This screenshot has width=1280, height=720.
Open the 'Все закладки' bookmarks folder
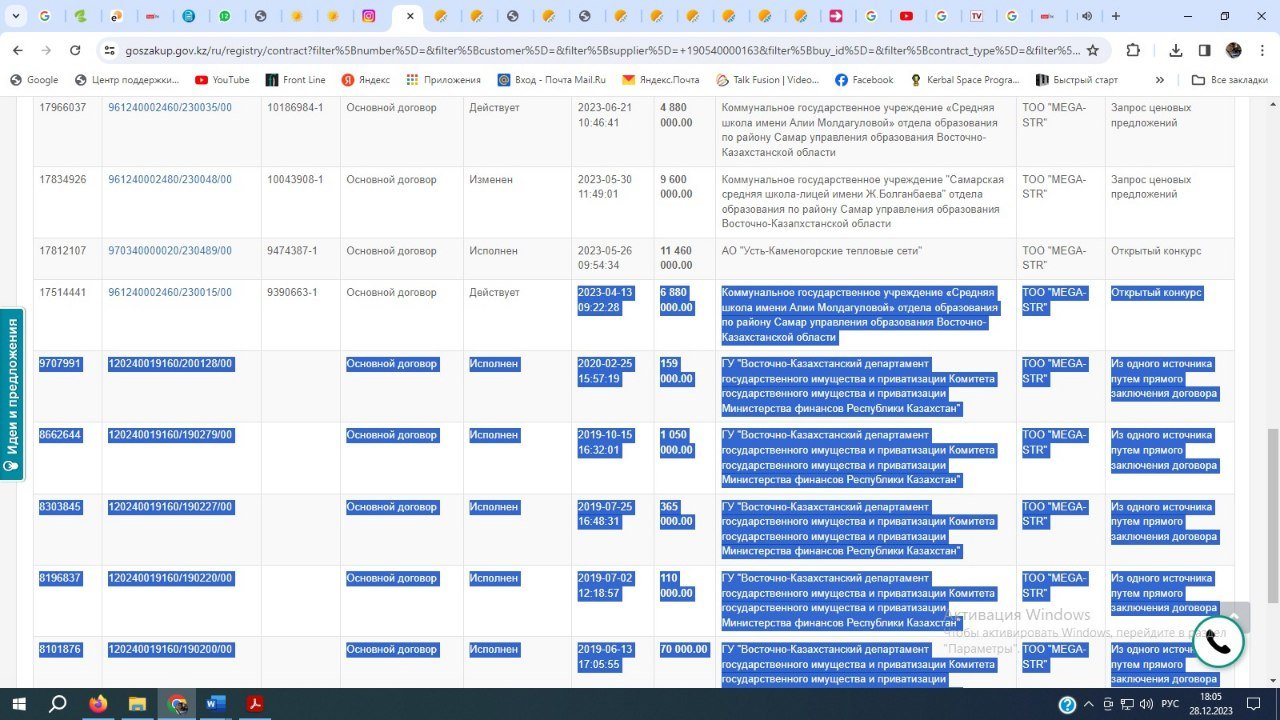1230,80
